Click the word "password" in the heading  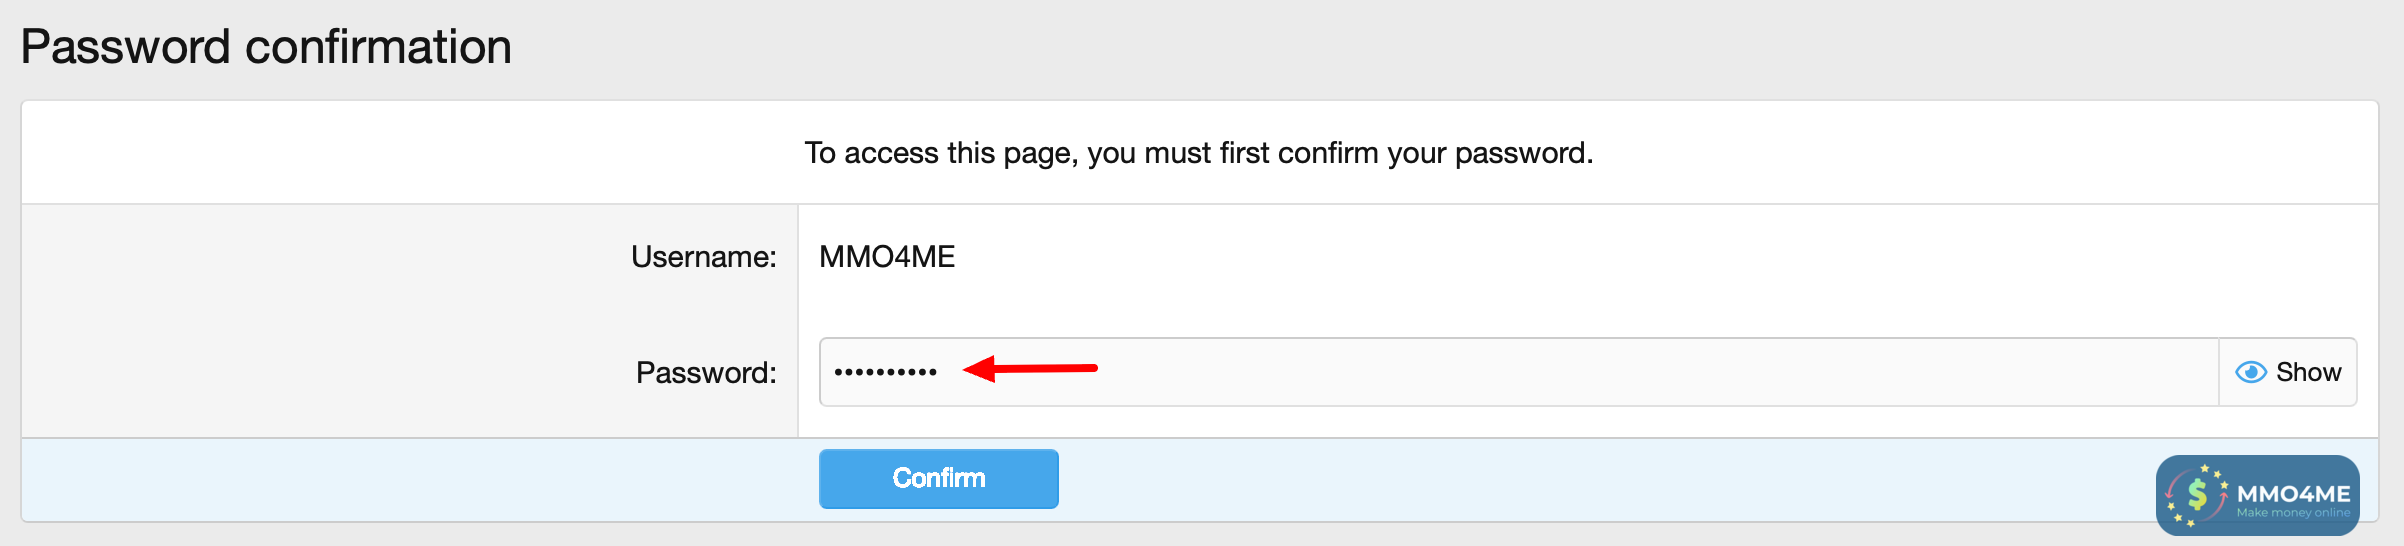pyautogui.click(x=125, y=47)
